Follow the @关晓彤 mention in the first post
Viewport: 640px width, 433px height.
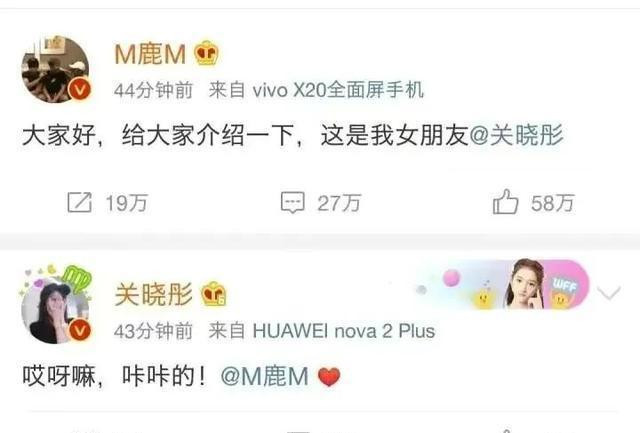click(517, 135)
